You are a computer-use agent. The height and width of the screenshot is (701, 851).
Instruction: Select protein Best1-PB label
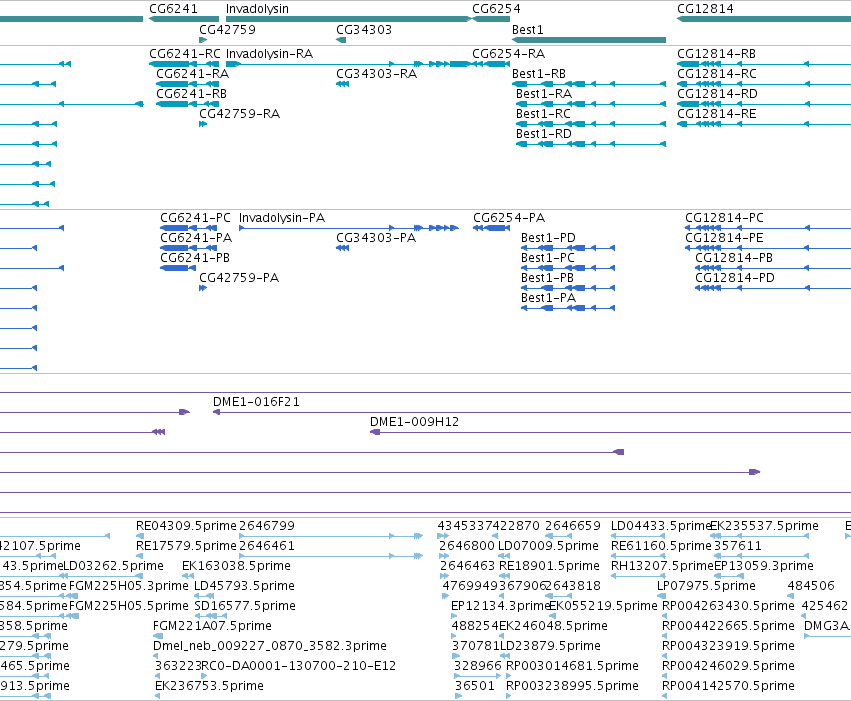pyautogui.click(x=548, y=278)
